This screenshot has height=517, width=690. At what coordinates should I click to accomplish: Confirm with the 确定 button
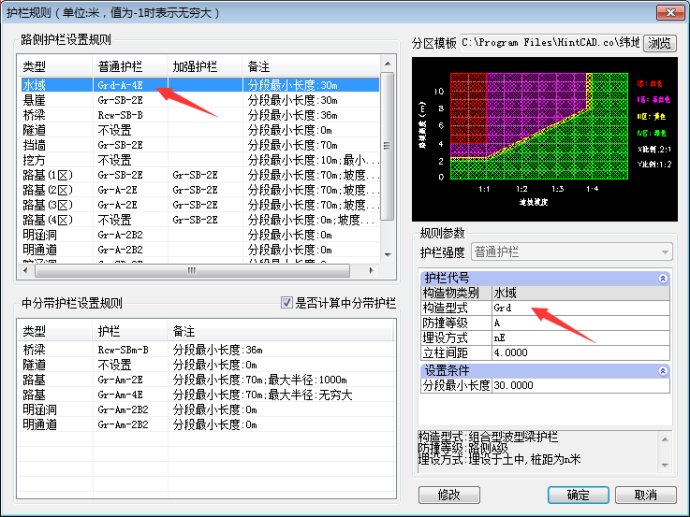pos(578,495)
